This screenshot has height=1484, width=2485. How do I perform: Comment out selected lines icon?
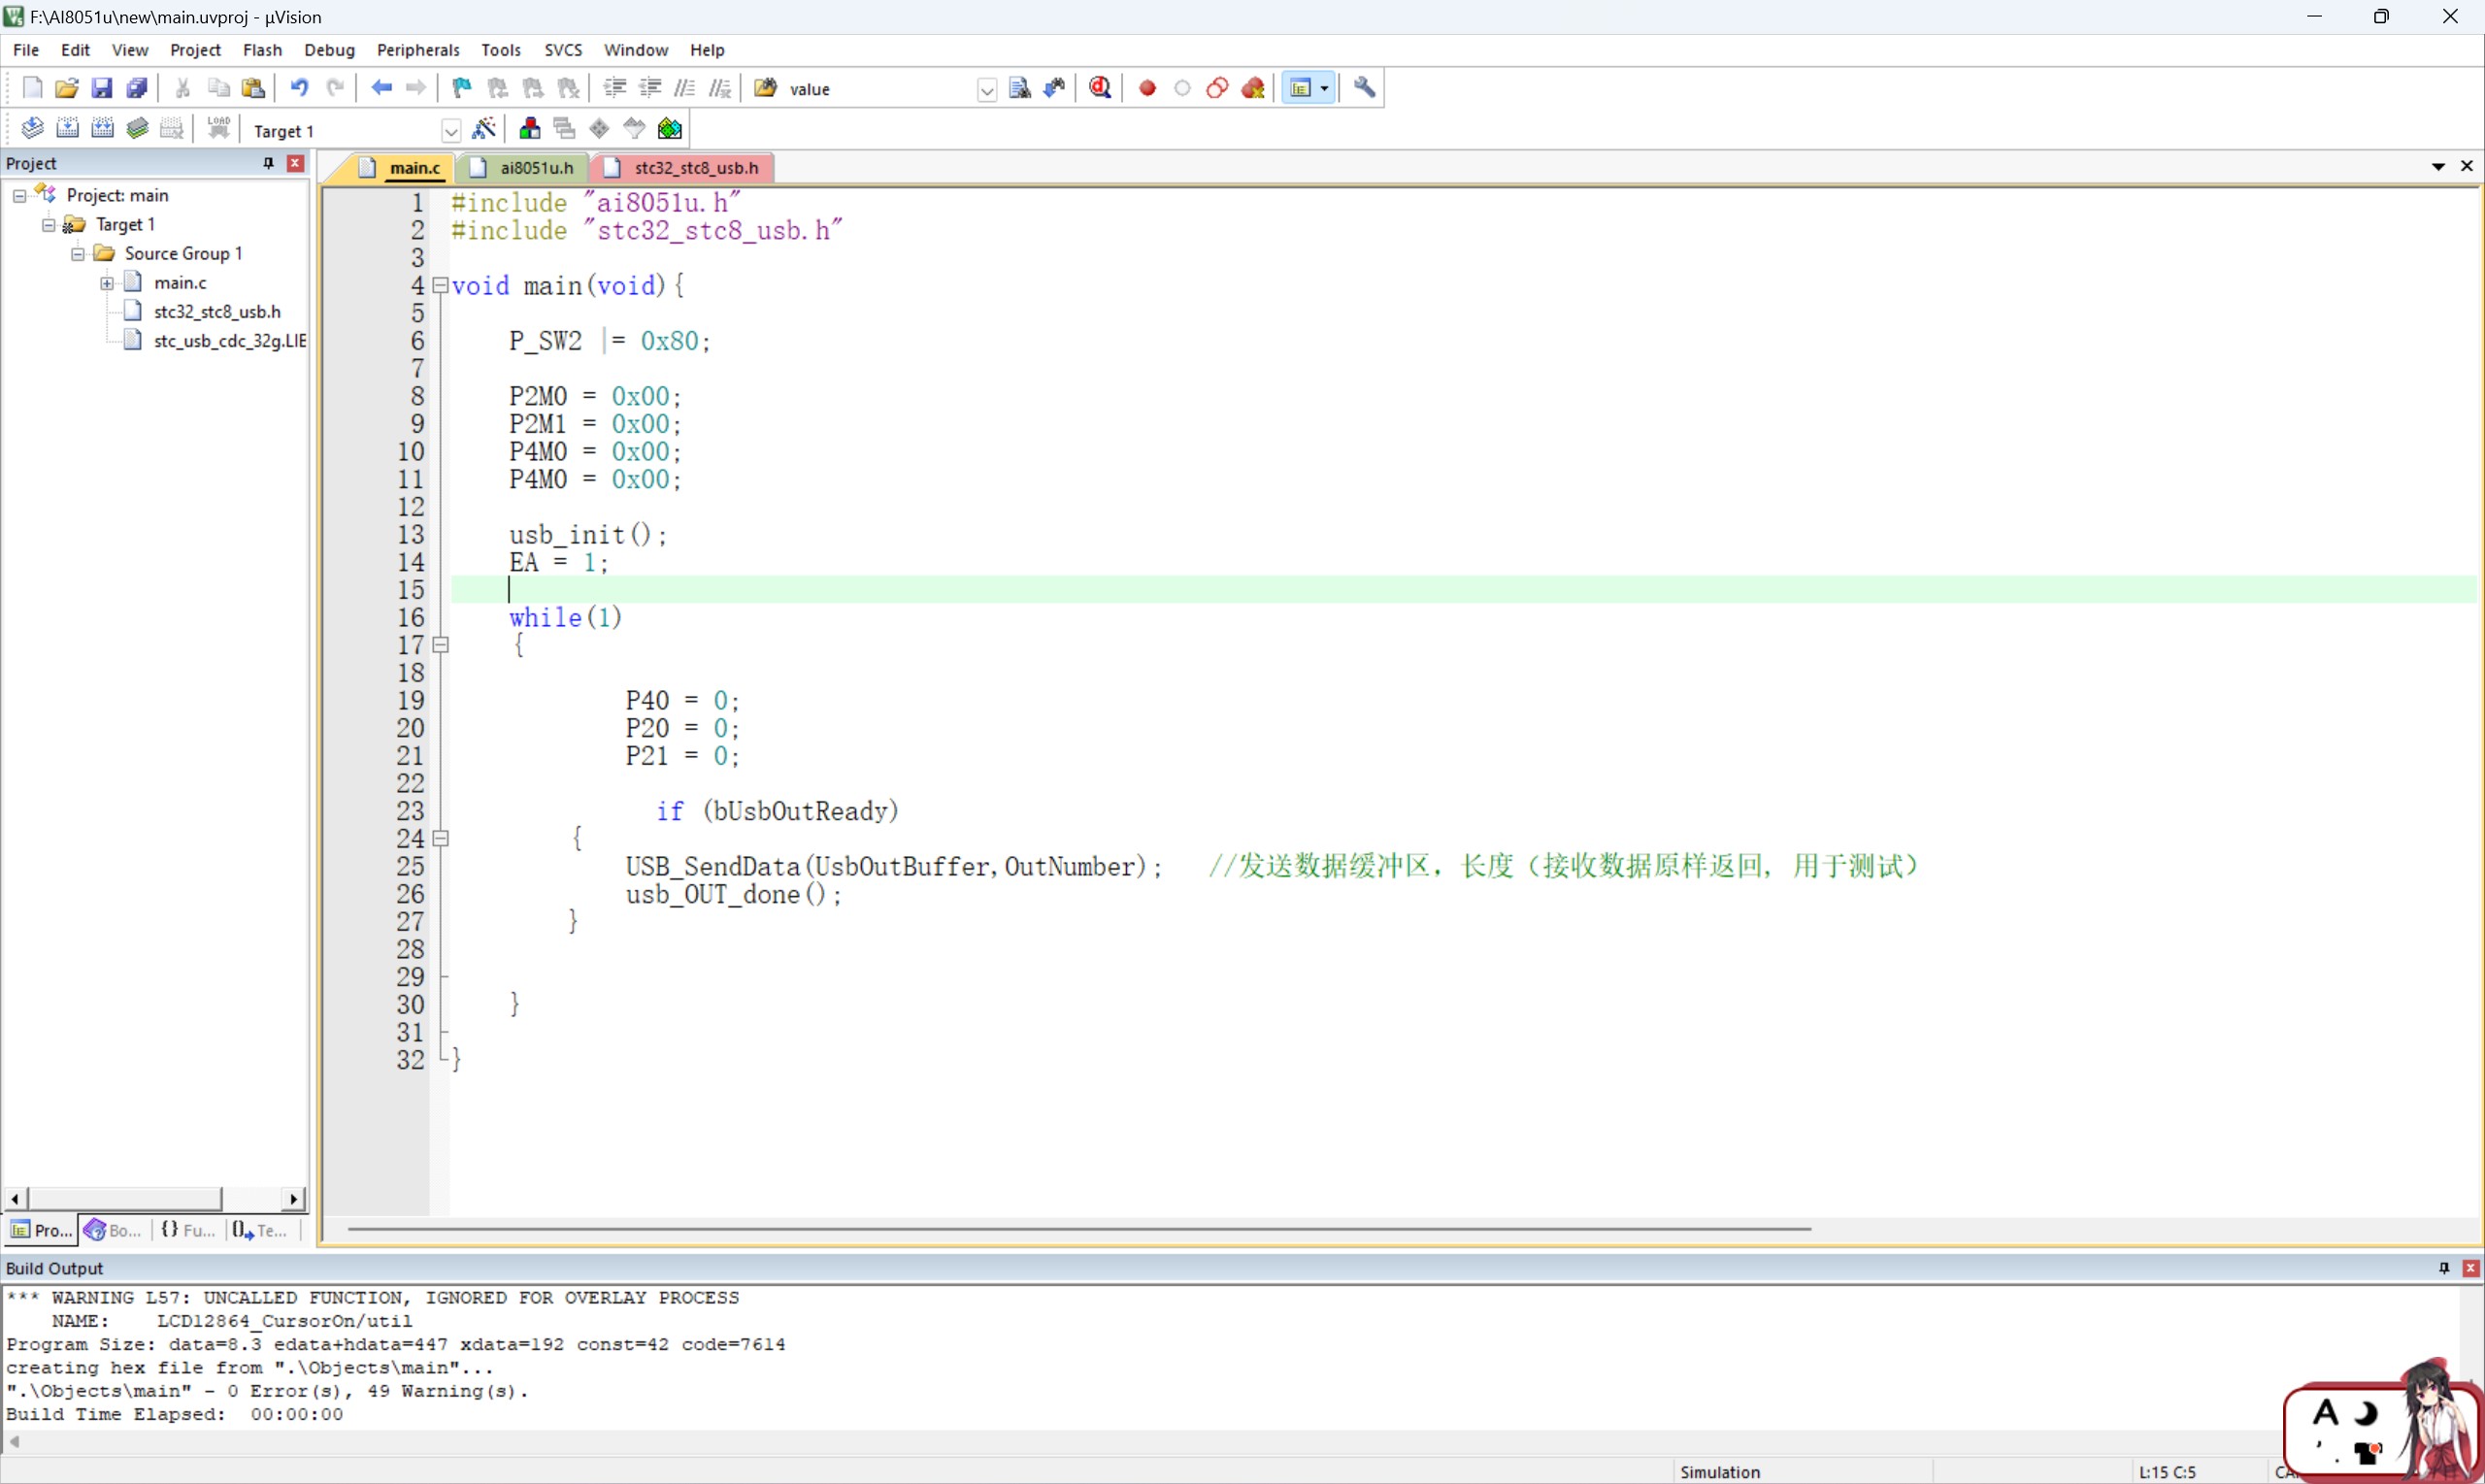685,88
